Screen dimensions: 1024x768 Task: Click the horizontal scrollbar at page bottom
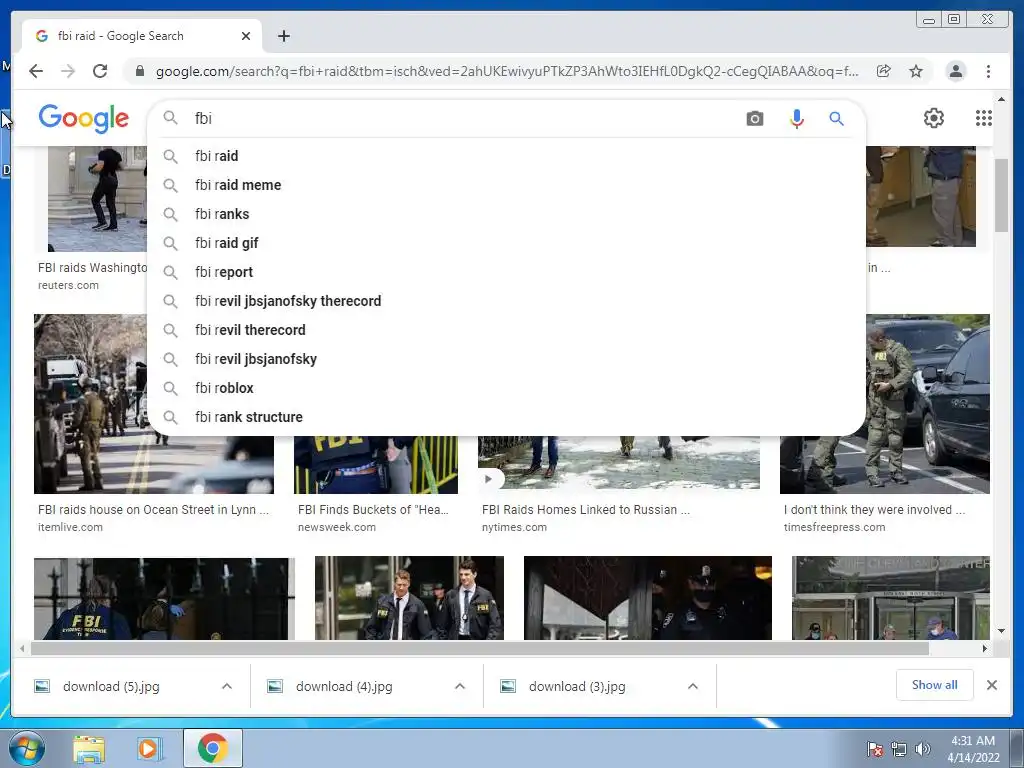pyautogui.click(x=480, y=648)
